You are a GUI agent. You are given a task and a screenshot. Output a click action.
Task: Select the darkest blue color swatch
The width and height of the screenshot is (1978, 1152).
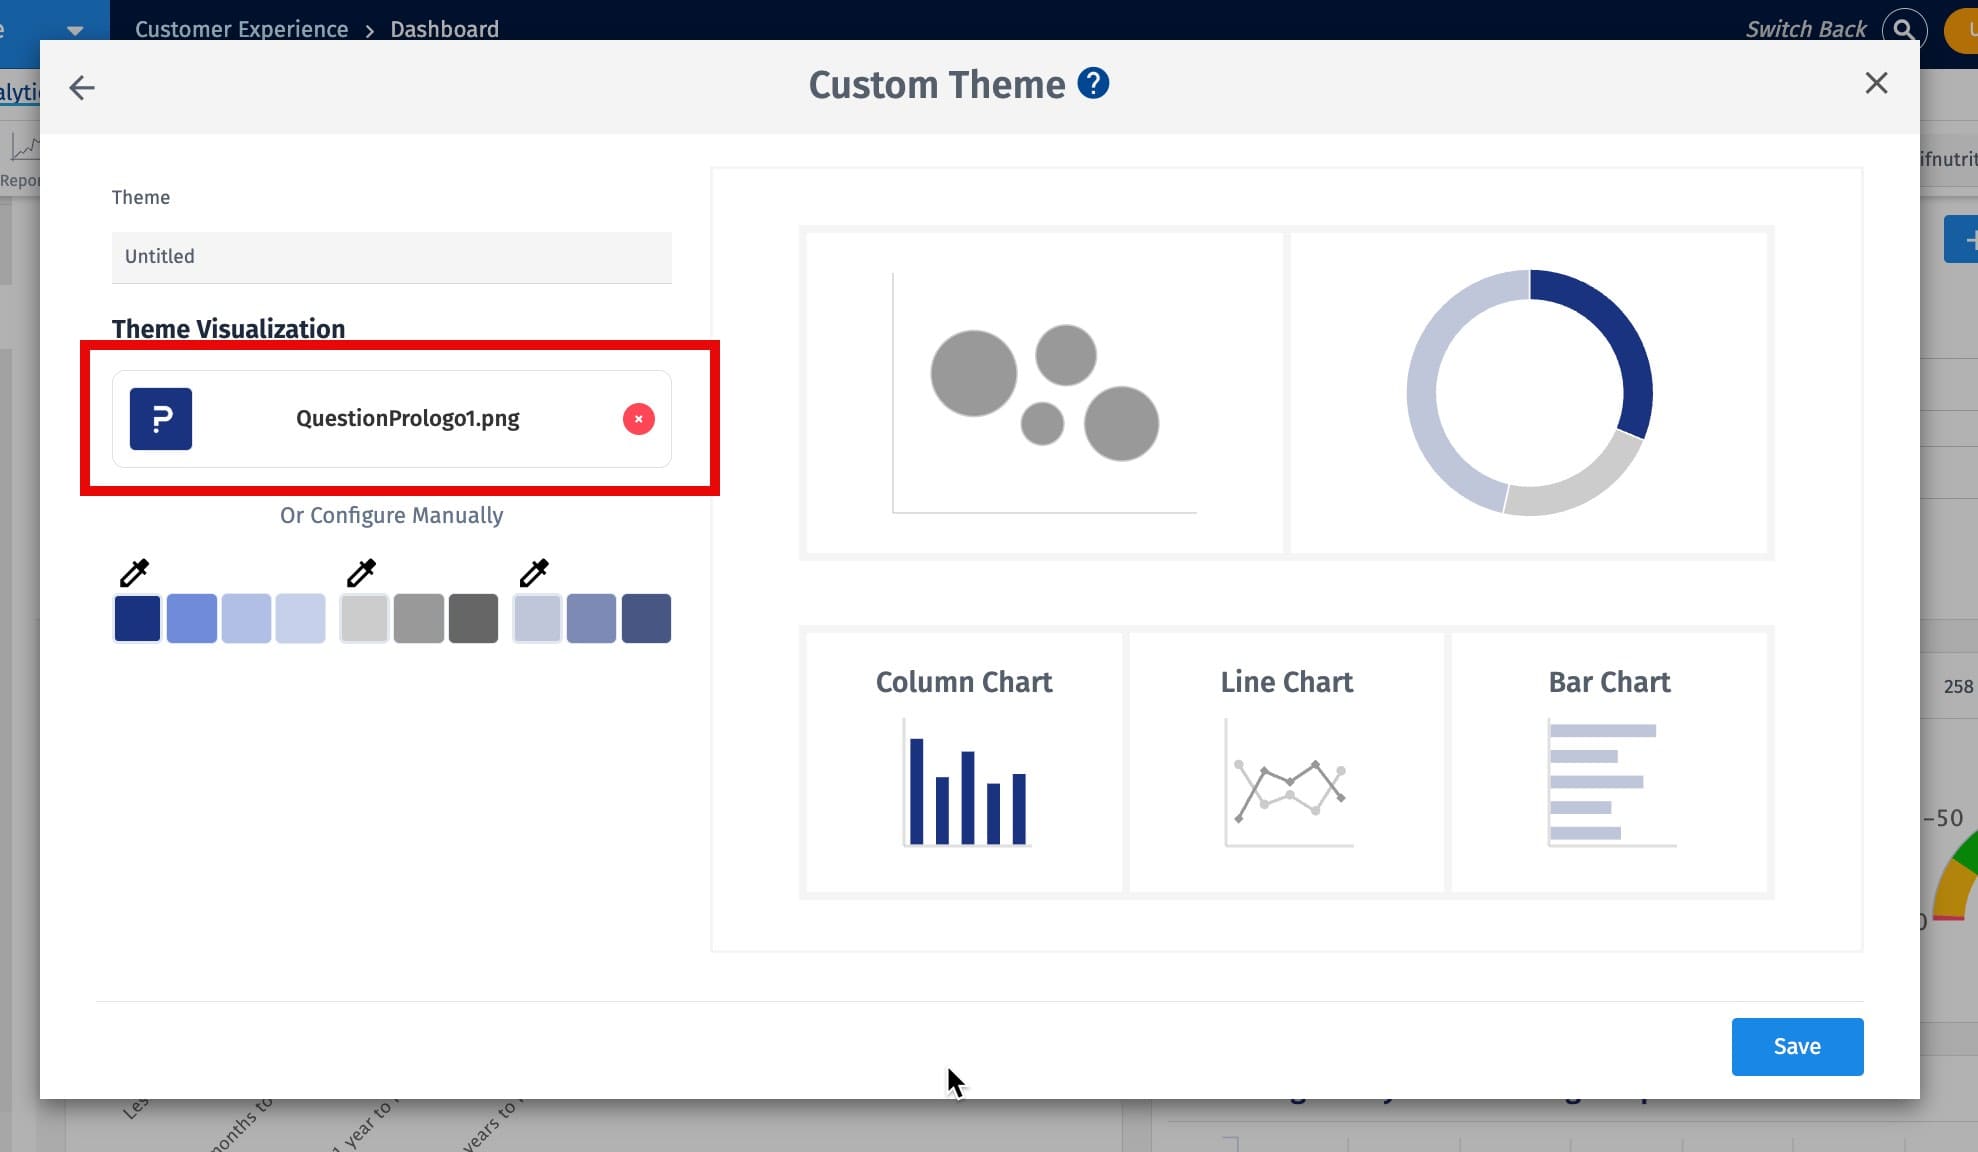tap(137, 617)
